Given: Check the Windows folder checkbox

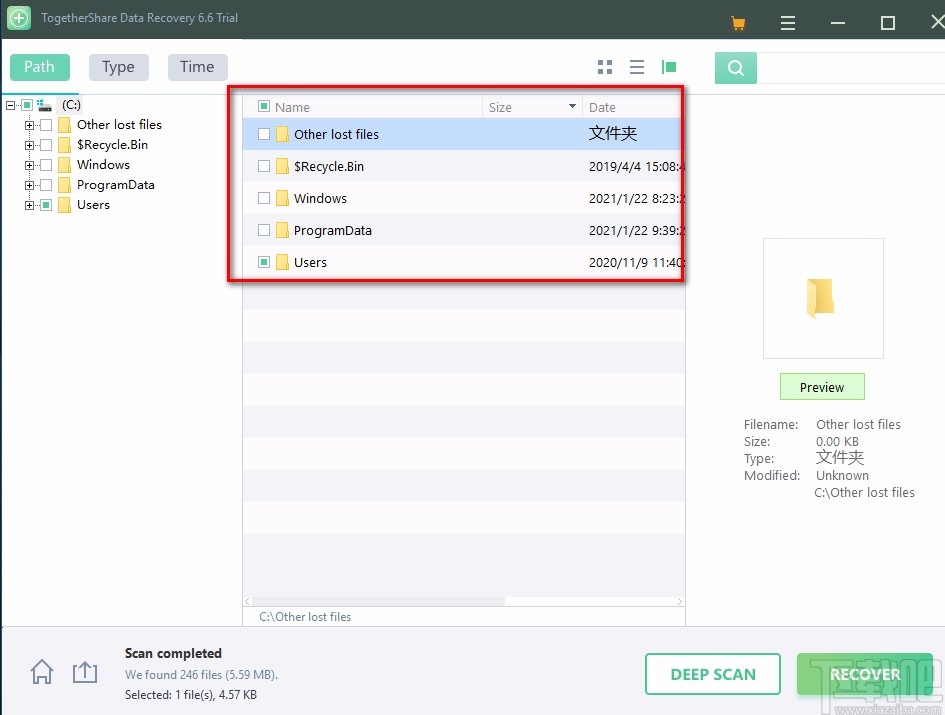Looking at the screenshot, I should 263,198.
